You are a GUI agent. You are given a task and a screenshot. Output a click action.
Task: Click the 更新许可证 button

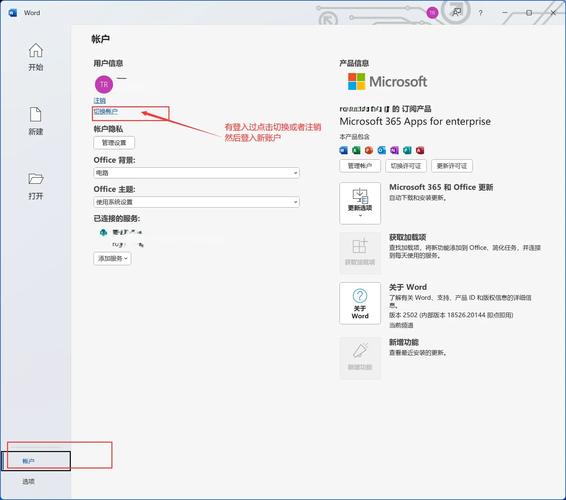coord(452,166)
